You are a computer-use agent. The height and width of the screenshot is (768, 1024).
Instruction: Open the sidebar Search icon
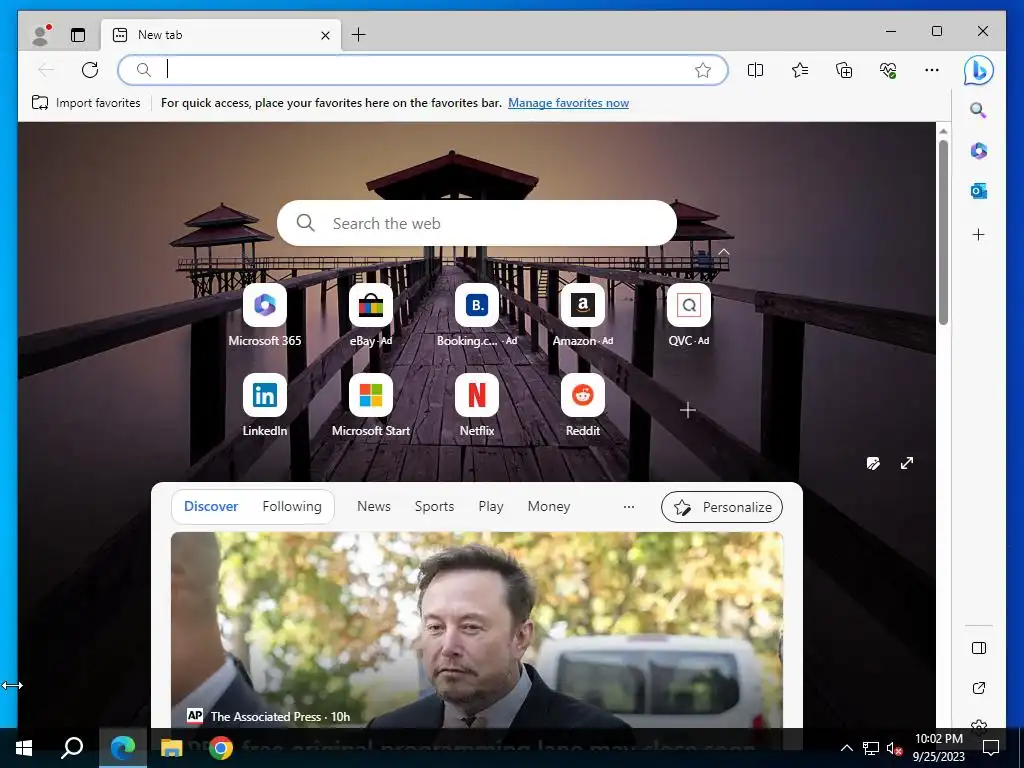(978, 110)
